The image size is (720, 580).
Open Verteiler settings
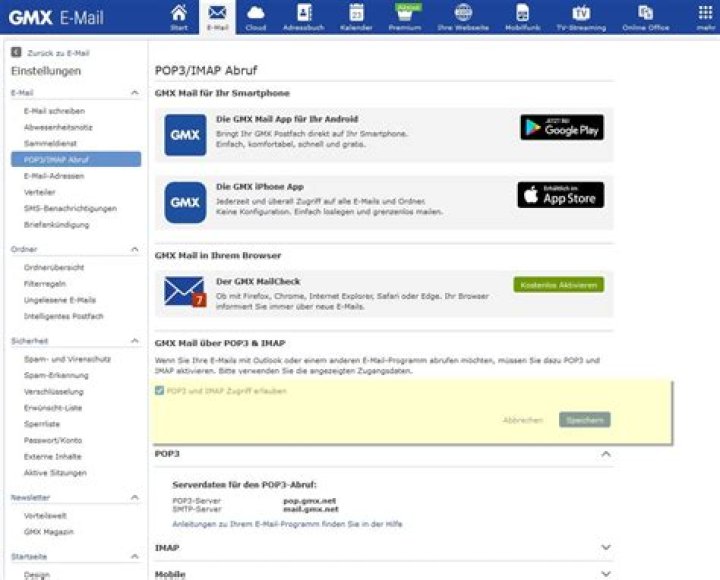coord(39,192)
